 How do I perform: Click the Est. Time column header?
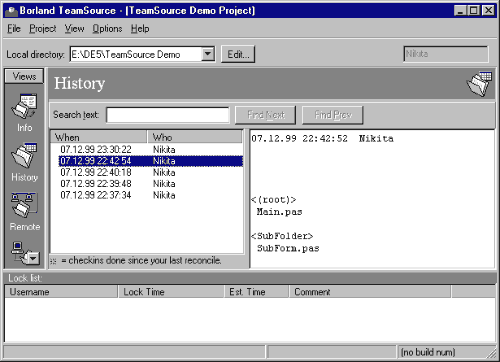256,292
